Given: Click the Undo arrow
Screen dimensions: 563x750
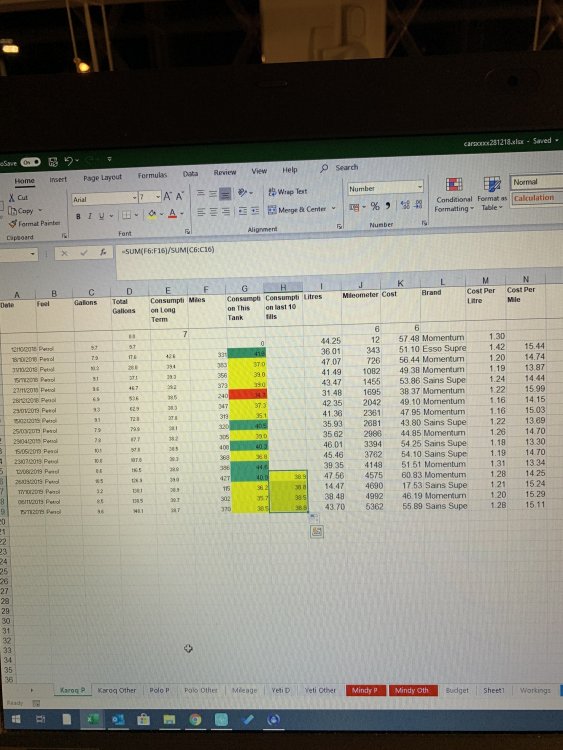Looking at the screenshot, I should pos(68,161).
